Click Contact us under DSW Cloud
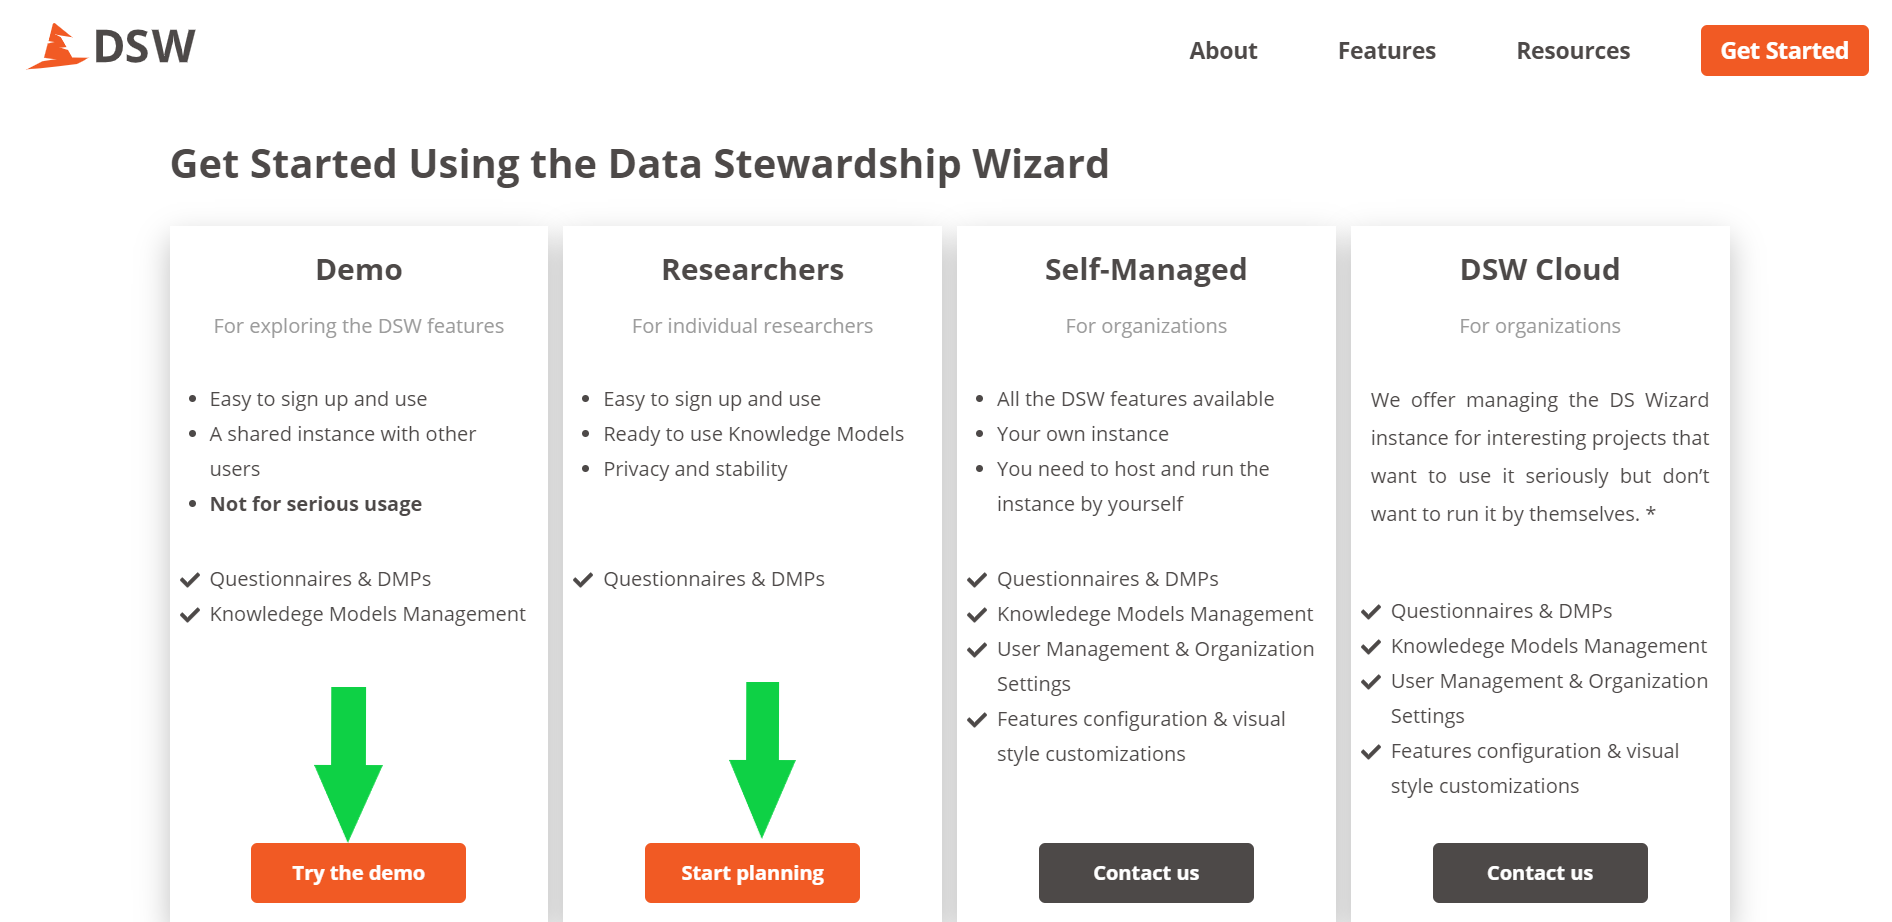The image size is (1892, 922). coord(1540,873)
